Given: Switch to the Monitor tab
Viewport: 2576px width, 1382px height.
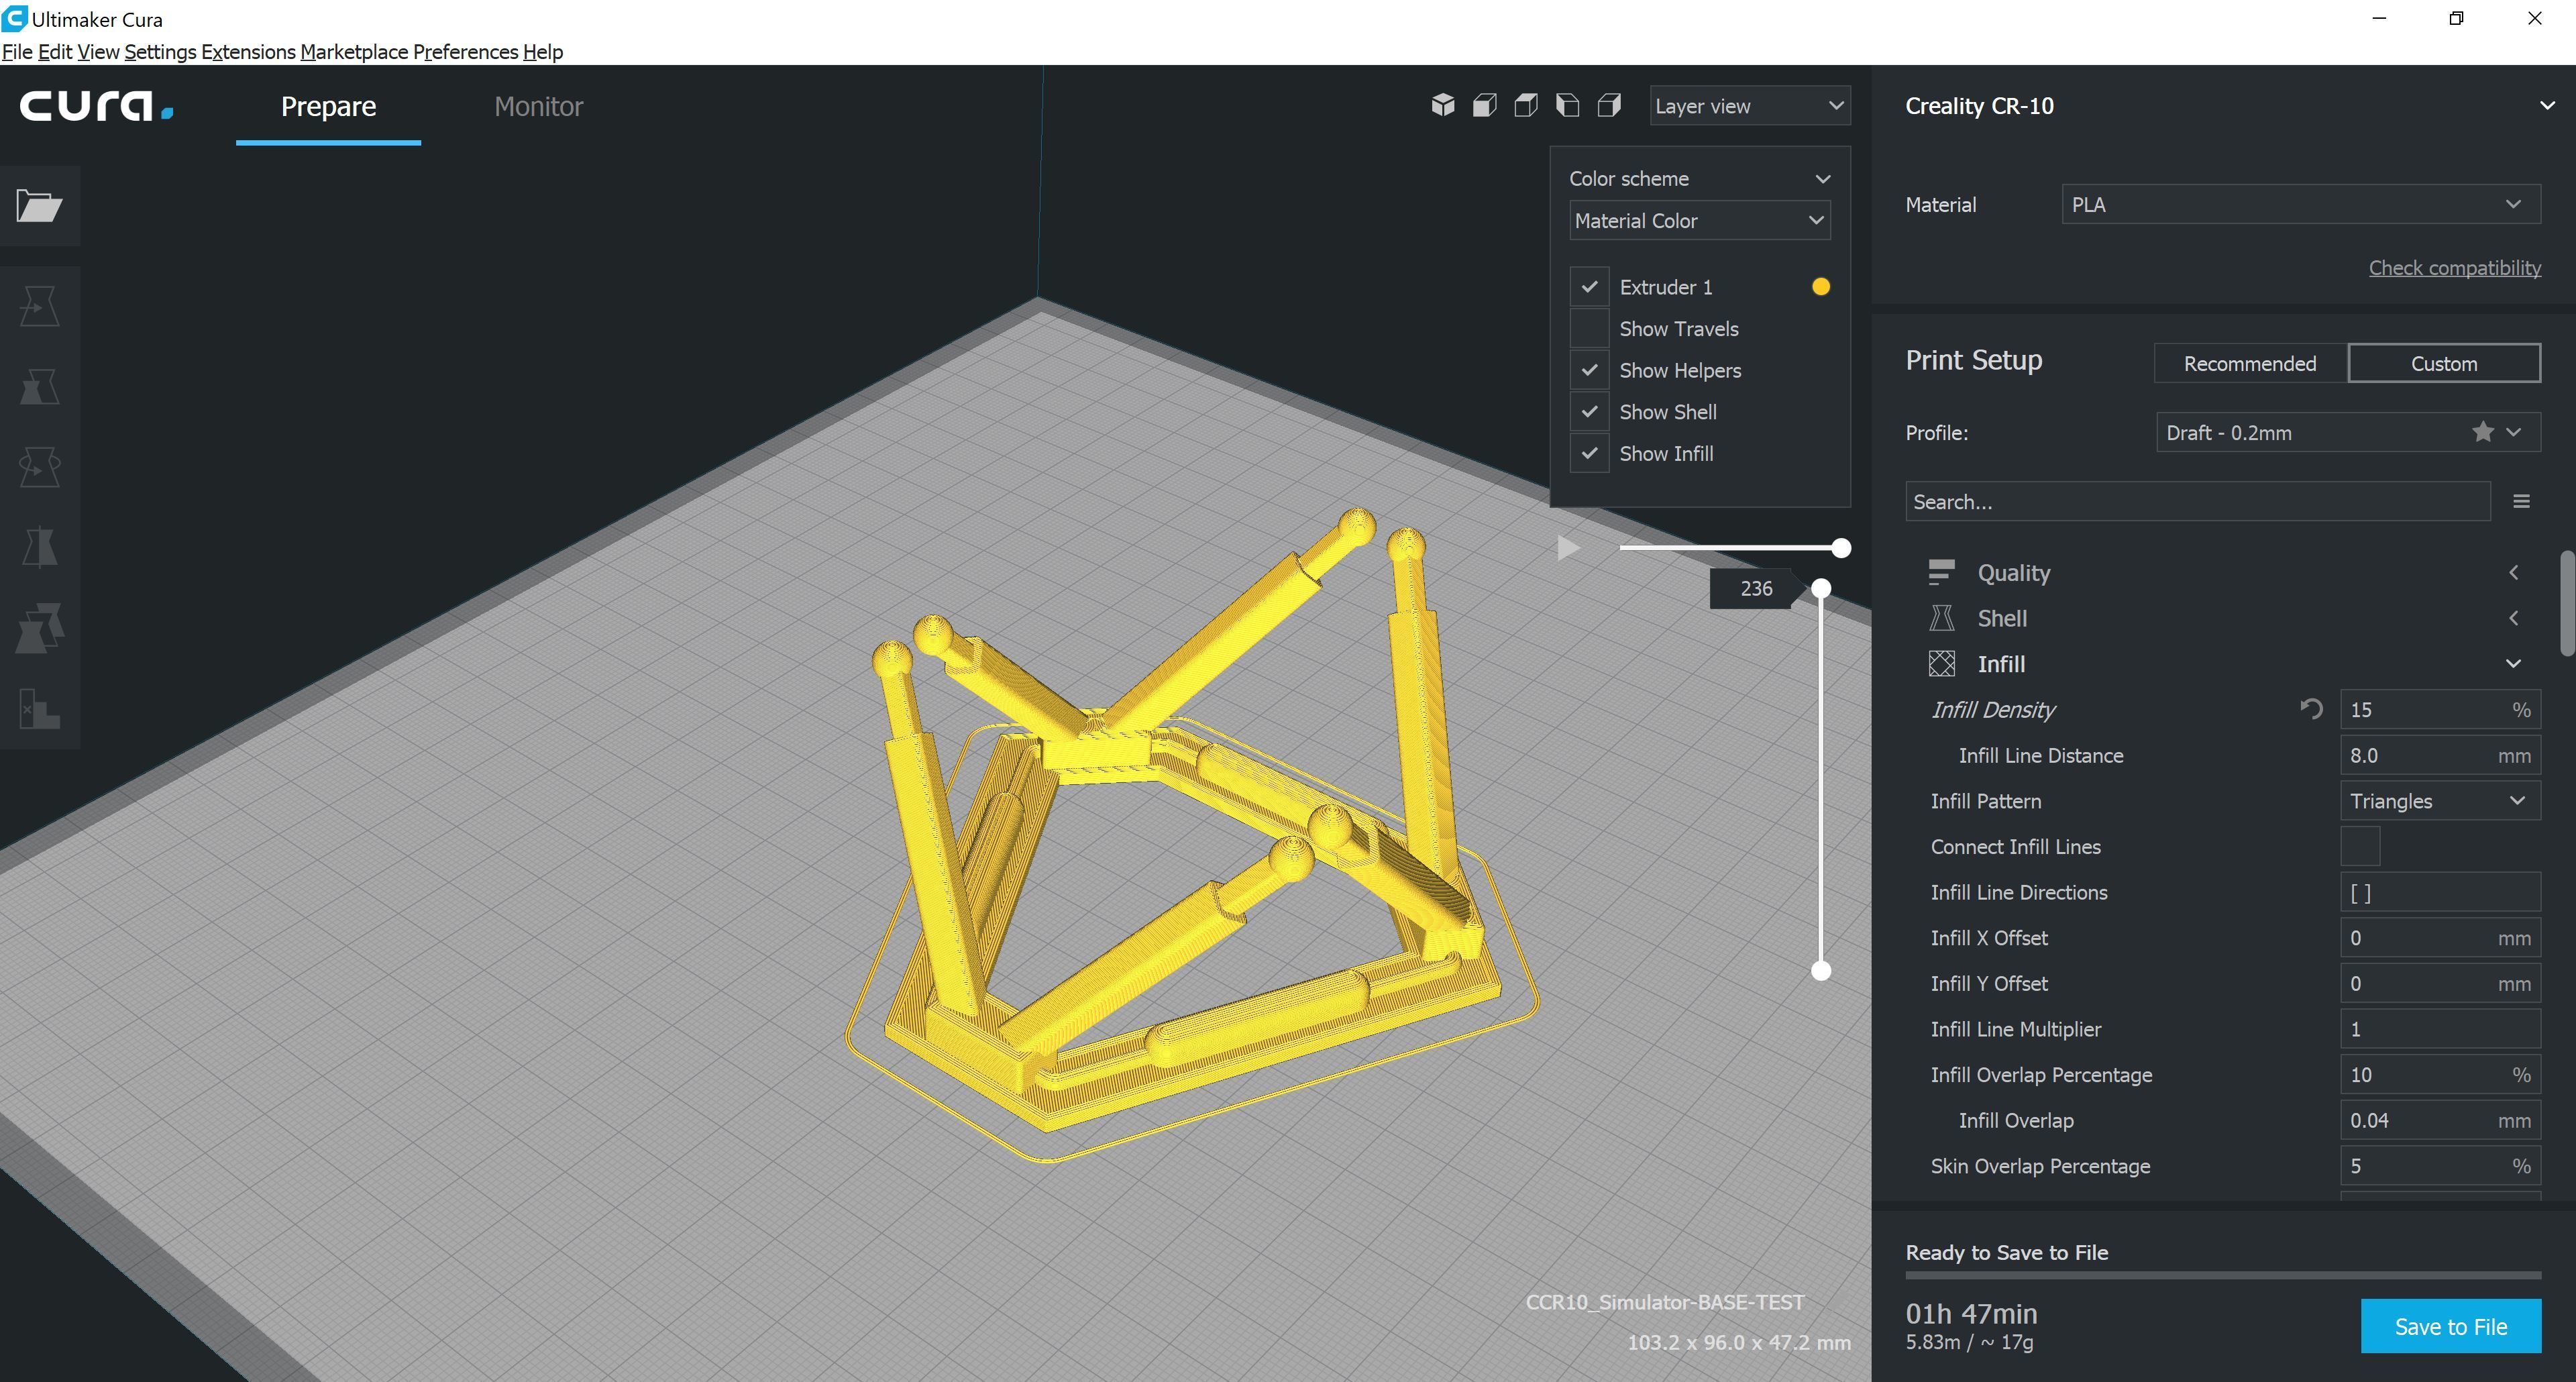Looking at the screenshot, I should (538, 107).
